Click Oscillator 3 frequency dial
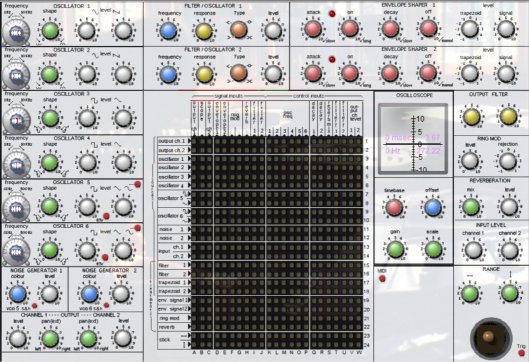The height and width of the screenshot is (362, 529). pyautogui.click(x=16, y=120)
